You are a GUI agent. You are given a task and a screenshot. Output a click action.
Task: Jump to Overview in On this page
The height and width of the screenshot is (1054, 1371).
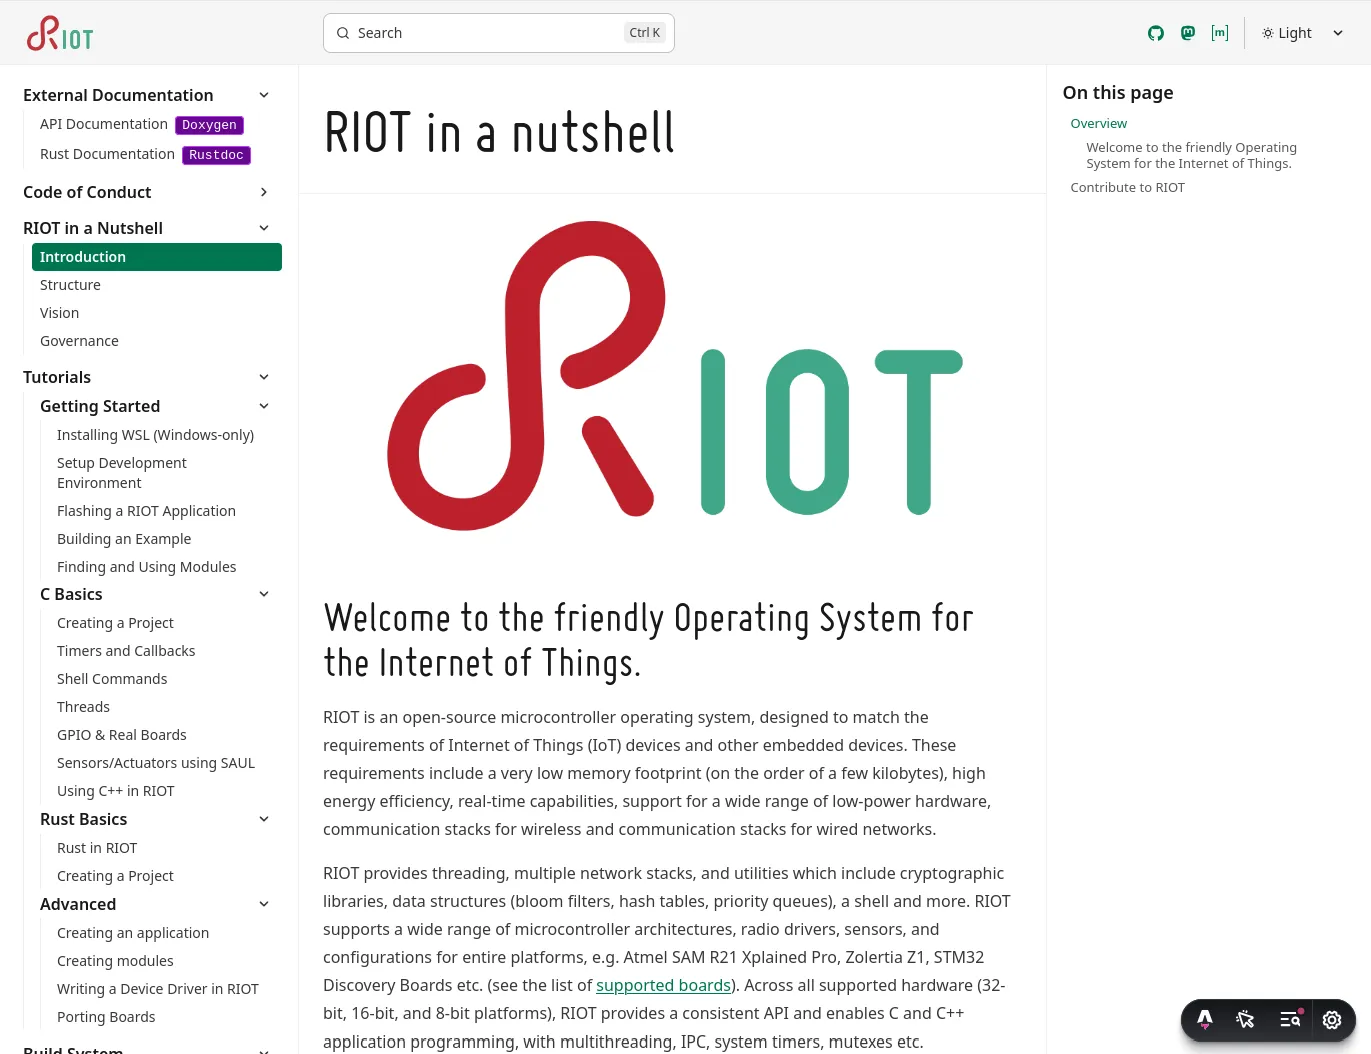pyautogui.click(x=1098, y=123)
